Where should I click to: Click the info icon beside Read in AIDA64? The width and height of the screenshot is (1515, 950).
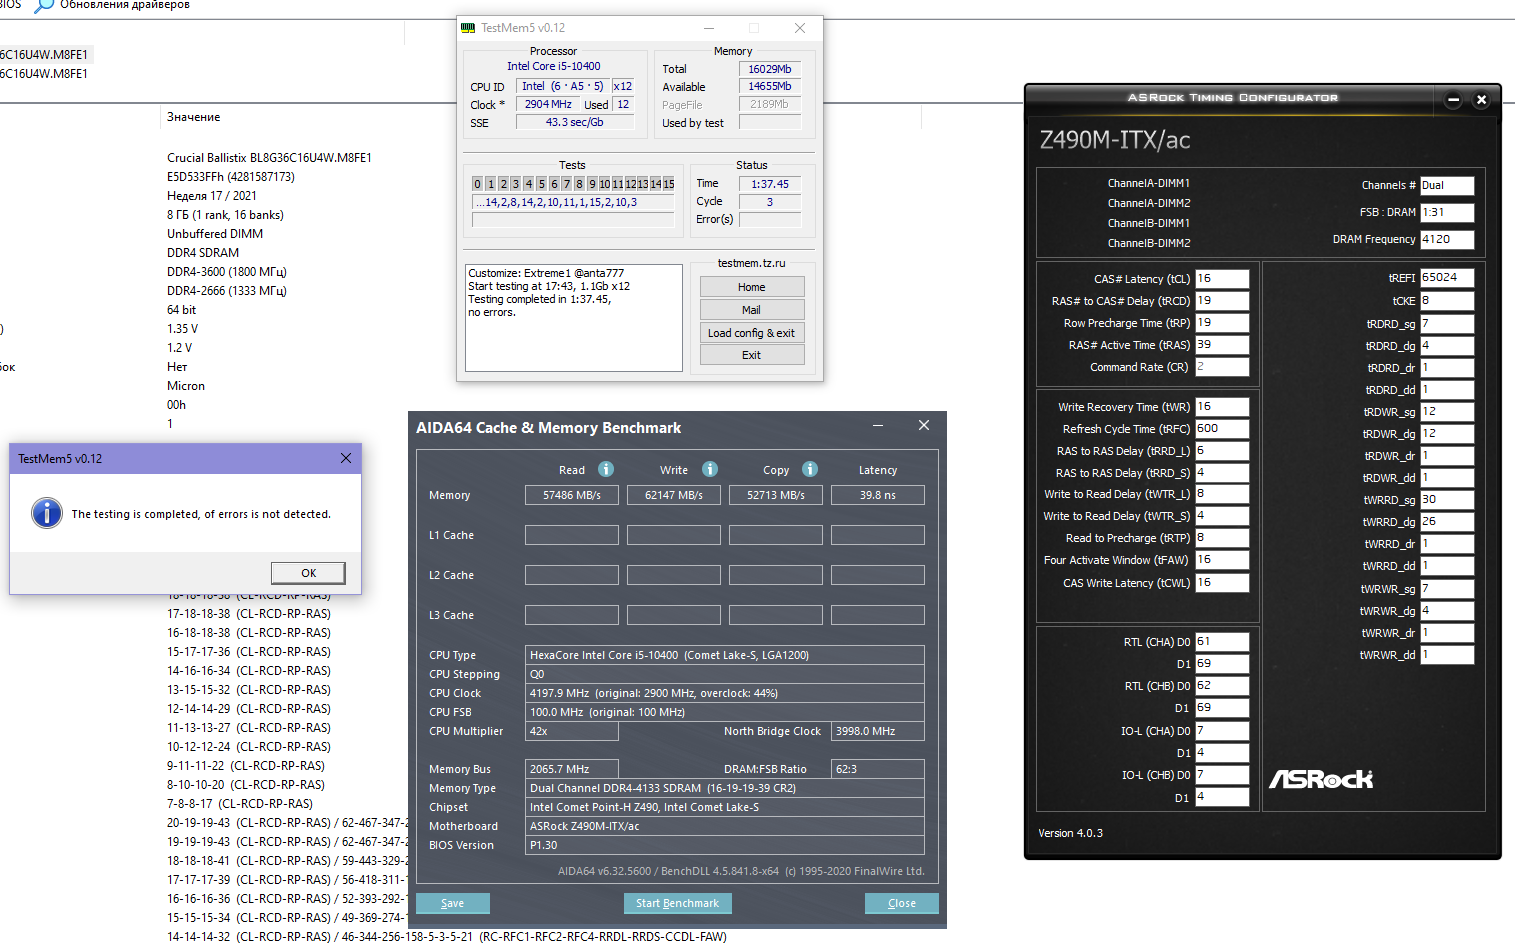click(606, 469)
